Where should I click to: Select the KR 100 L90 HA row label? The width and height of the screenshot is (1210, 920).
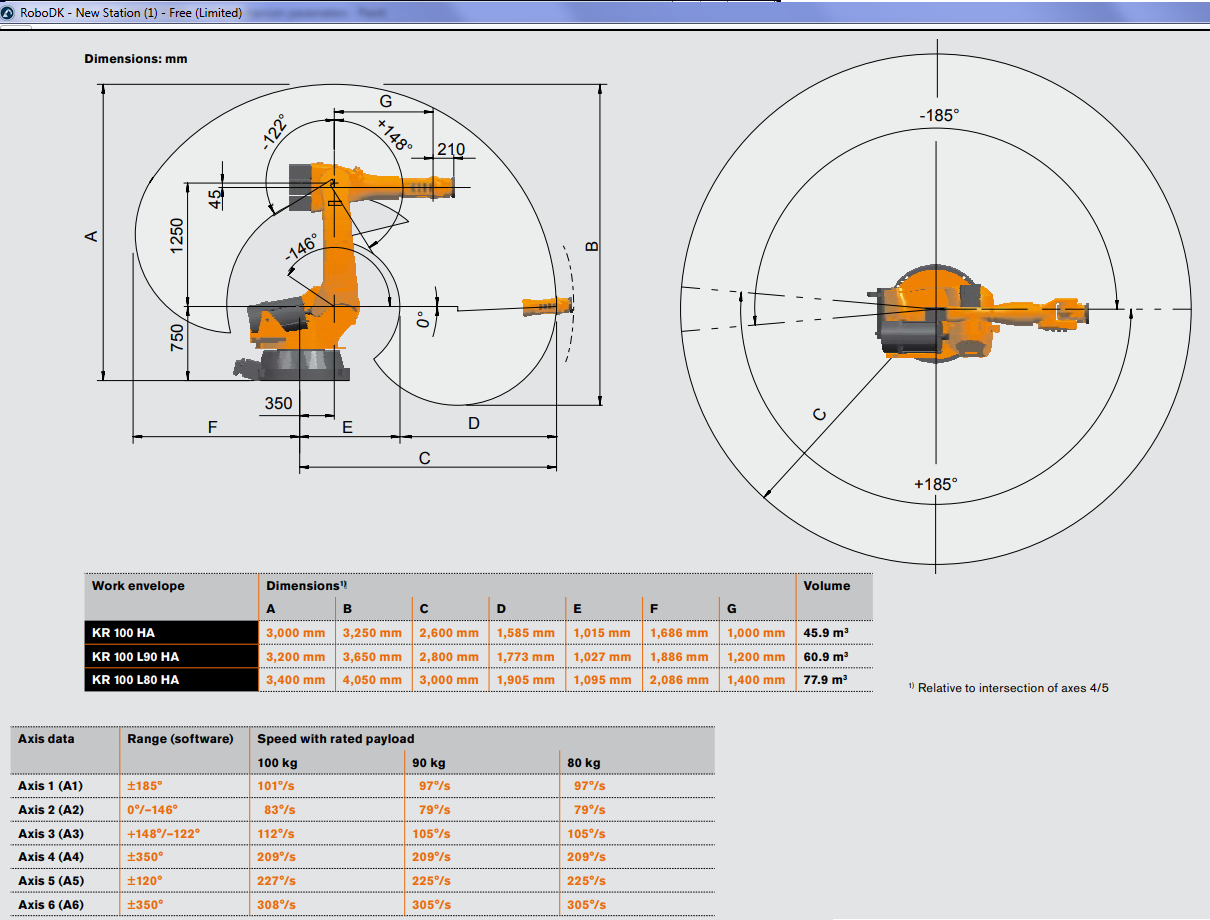click(x=135, y=657)
